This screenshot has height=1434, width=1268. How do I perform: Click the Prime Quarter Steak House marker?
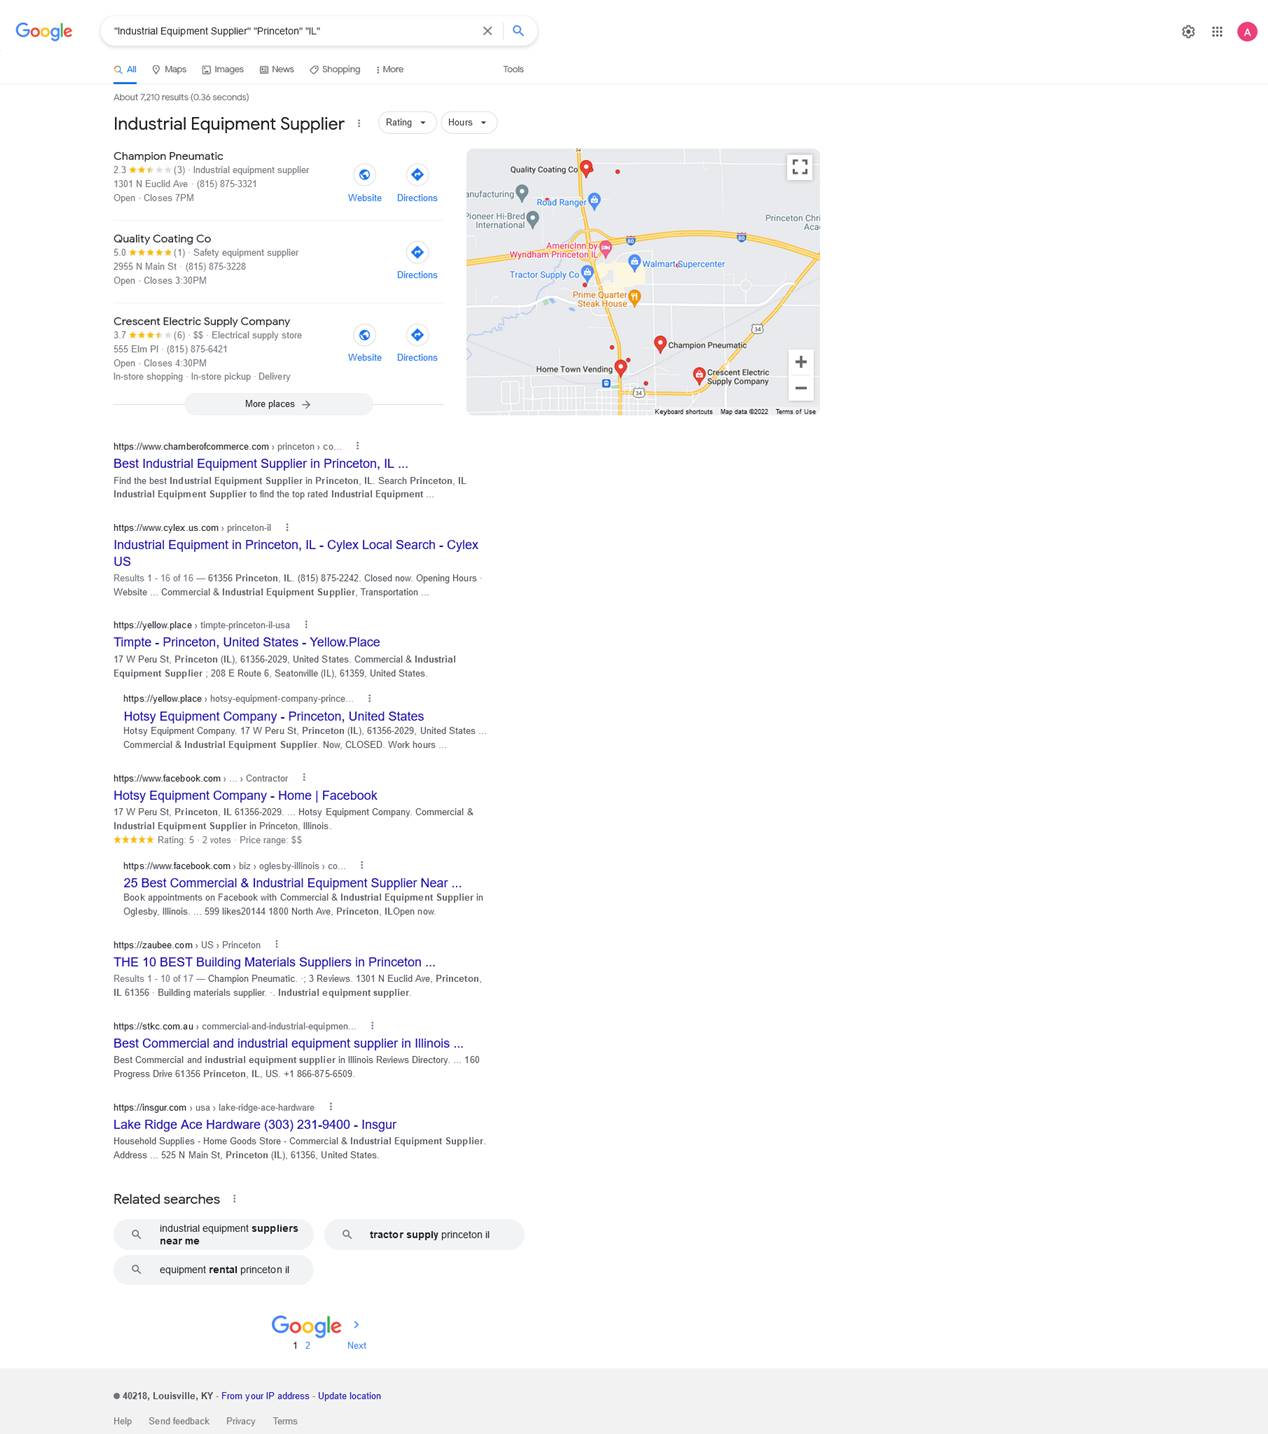click(x=634, y=297)
